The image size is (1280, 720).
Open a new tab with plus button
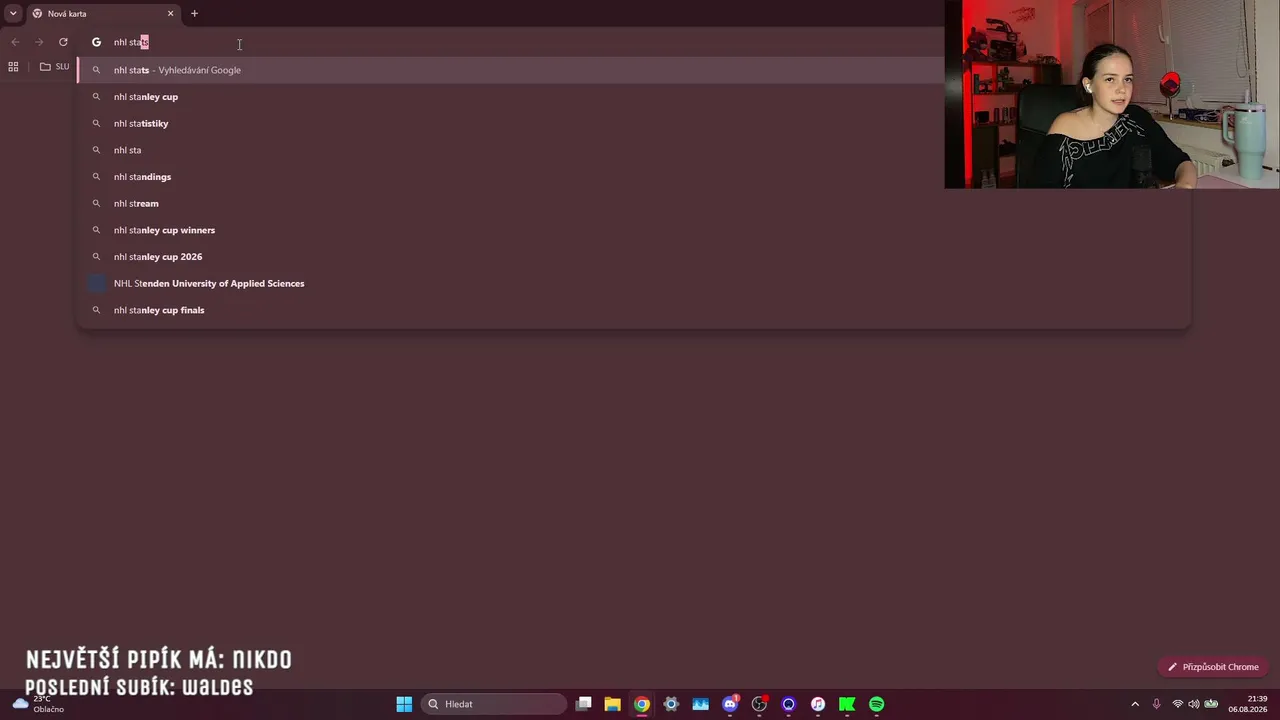tap(194, 14)
